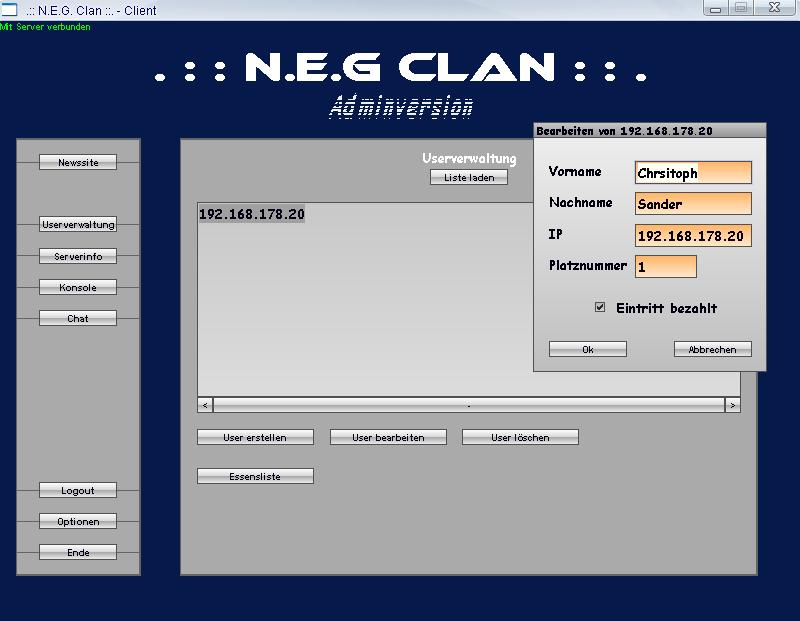Click User erstellen button
This screenshot has height=621, width=800.
pyautogui.click(x=255, y=437)
